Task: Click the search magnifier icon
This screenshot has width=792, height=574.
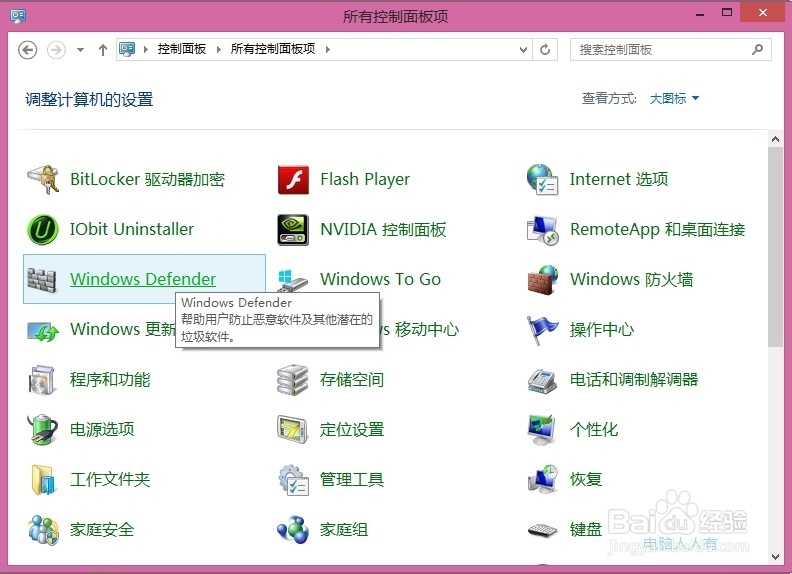Action: coord(757,50)
